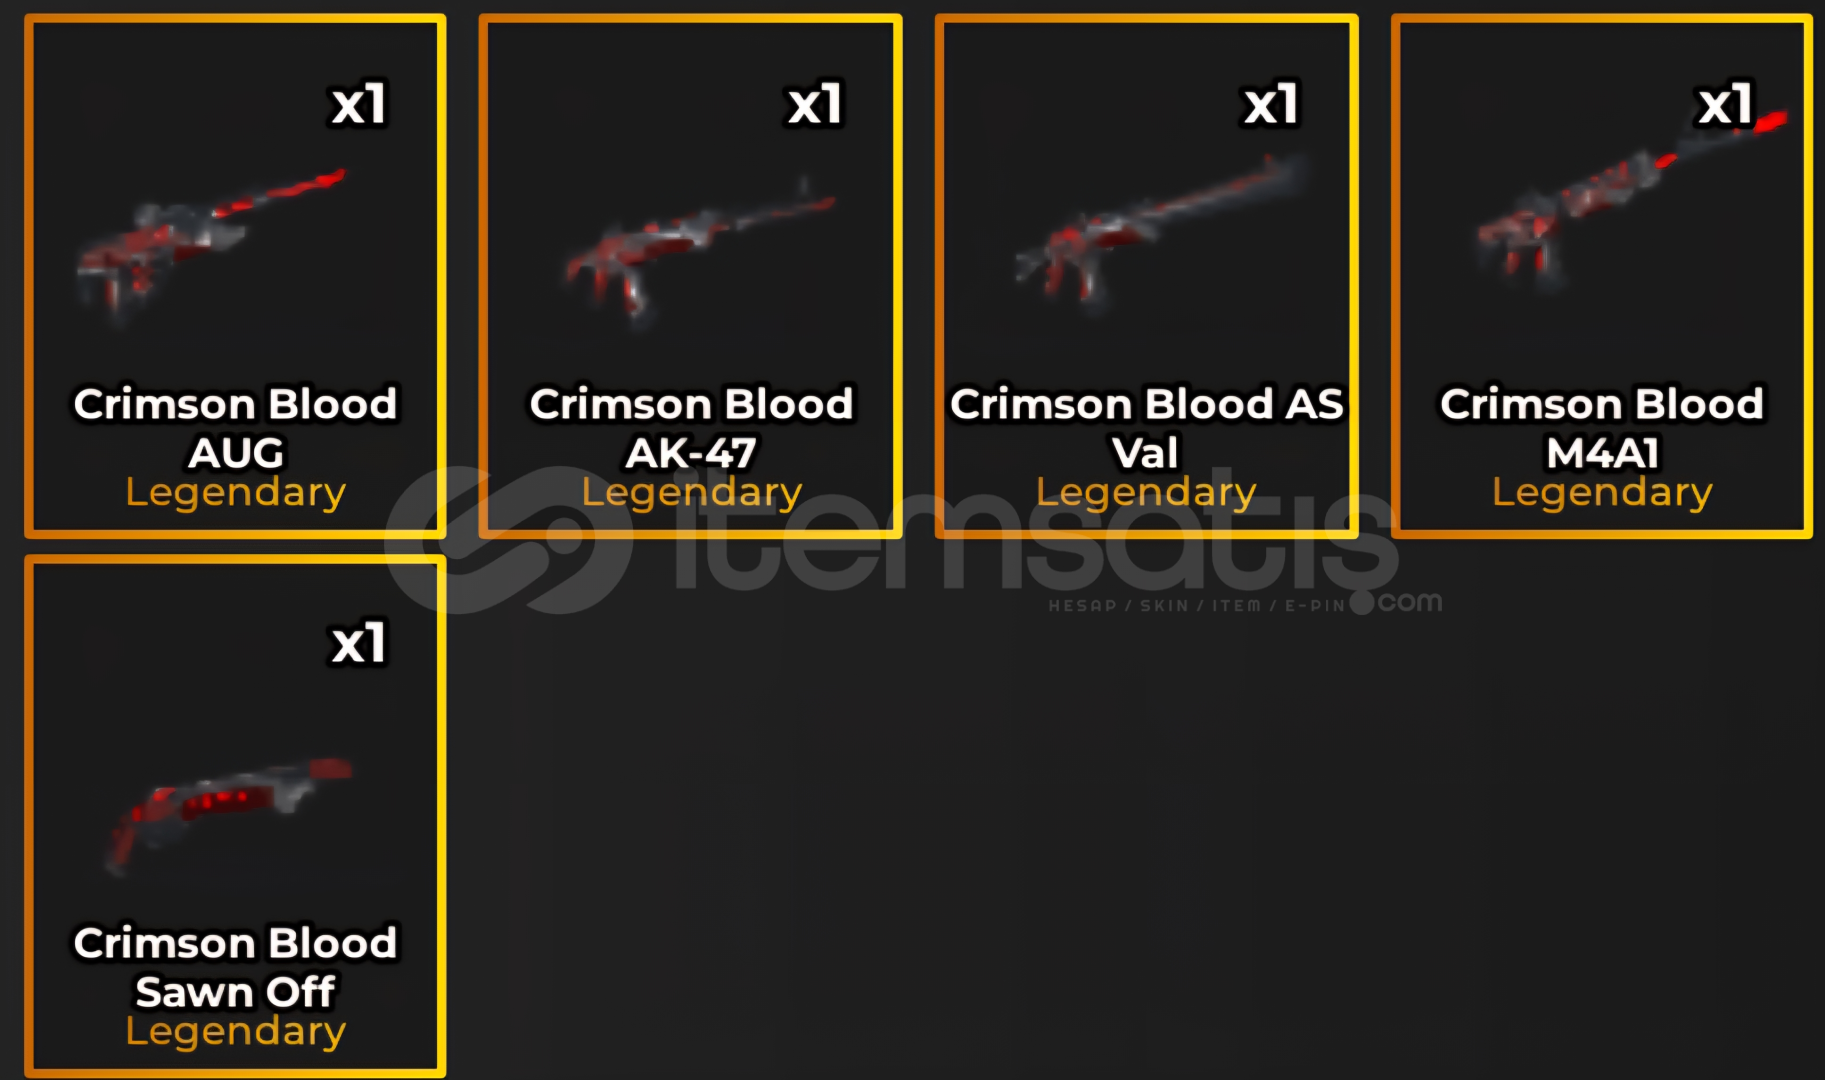The image size is (1825, 1080).
Task: Click the HESAP / SKIN / ITEM / E-PIN tagline
Action: [1197, 606]
